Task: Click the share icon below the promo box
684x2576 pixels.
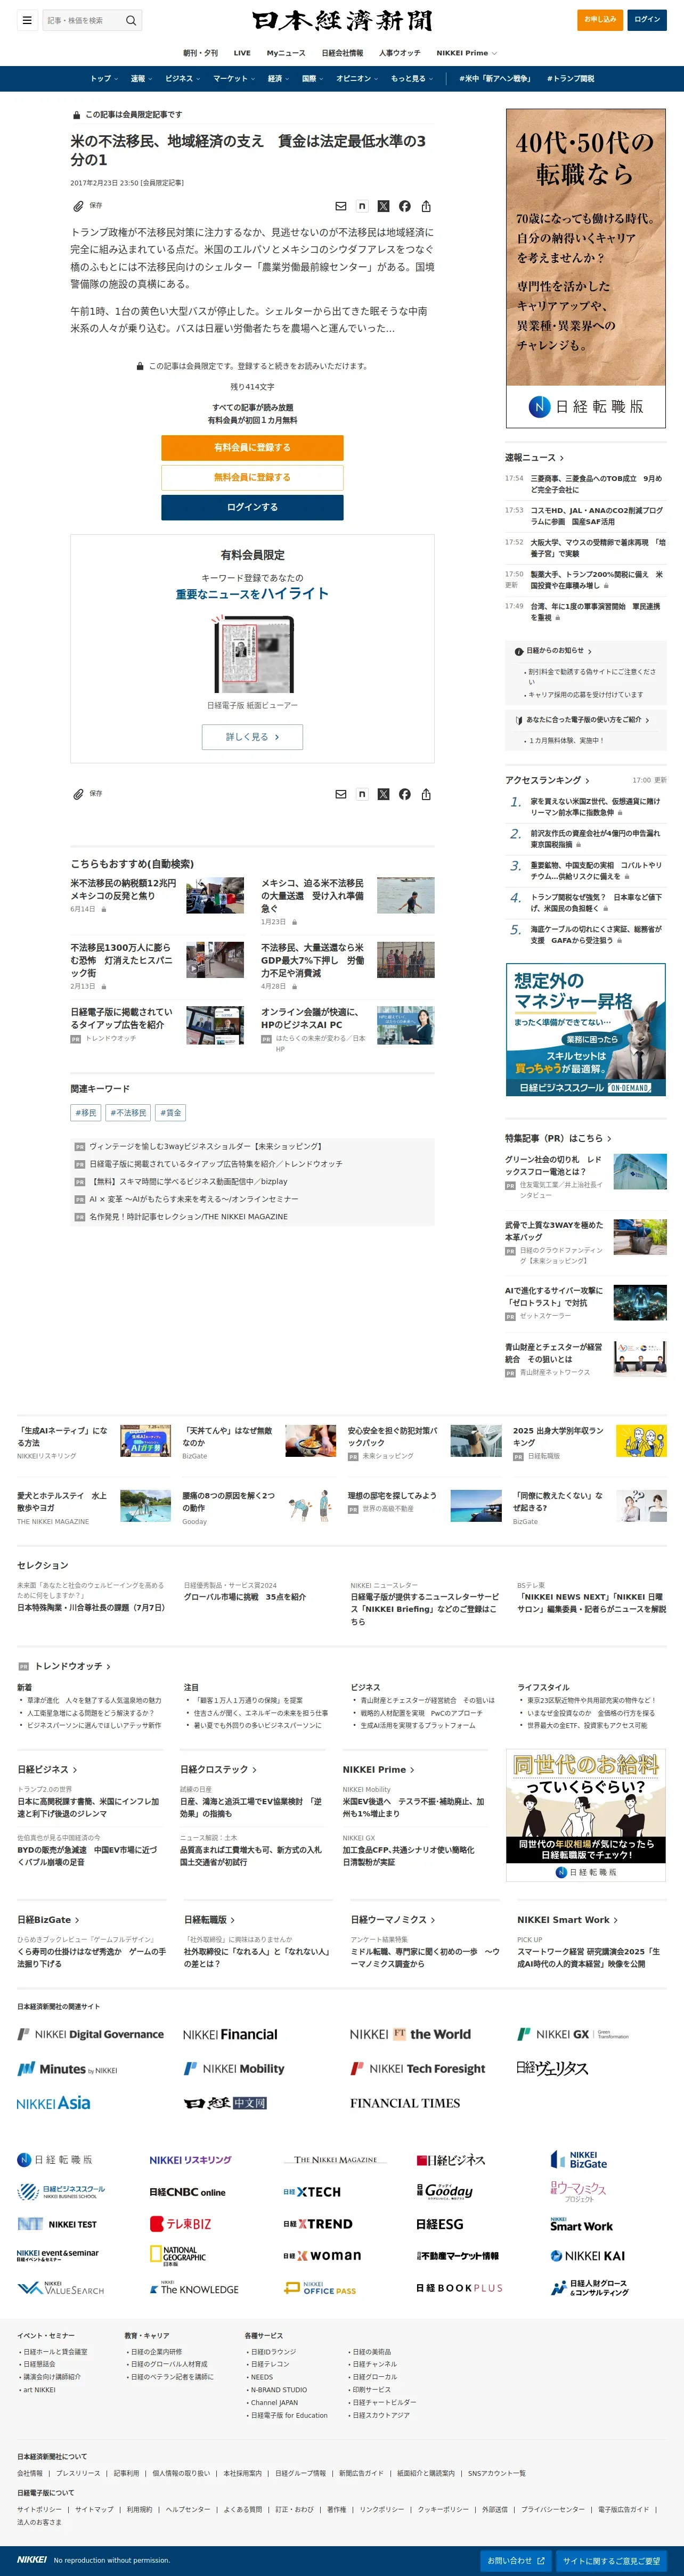Action: (x=426, y=794)
